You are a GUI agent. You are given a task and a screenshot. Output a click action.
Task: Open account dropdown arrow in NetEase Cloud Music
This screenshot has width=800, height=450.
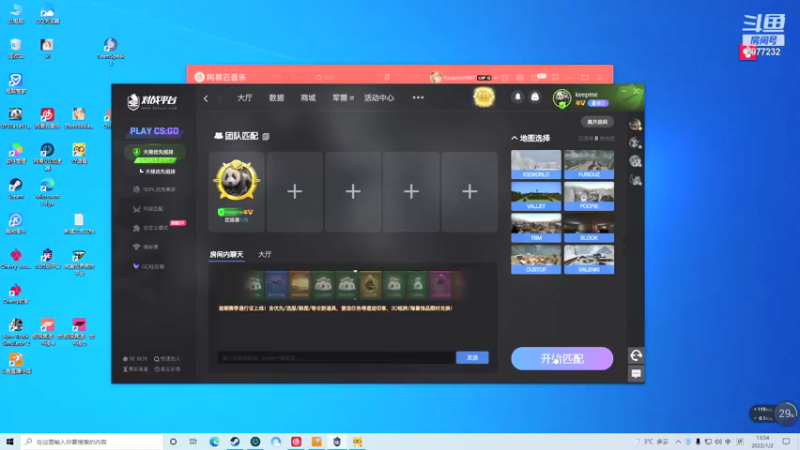click(496, 78)
